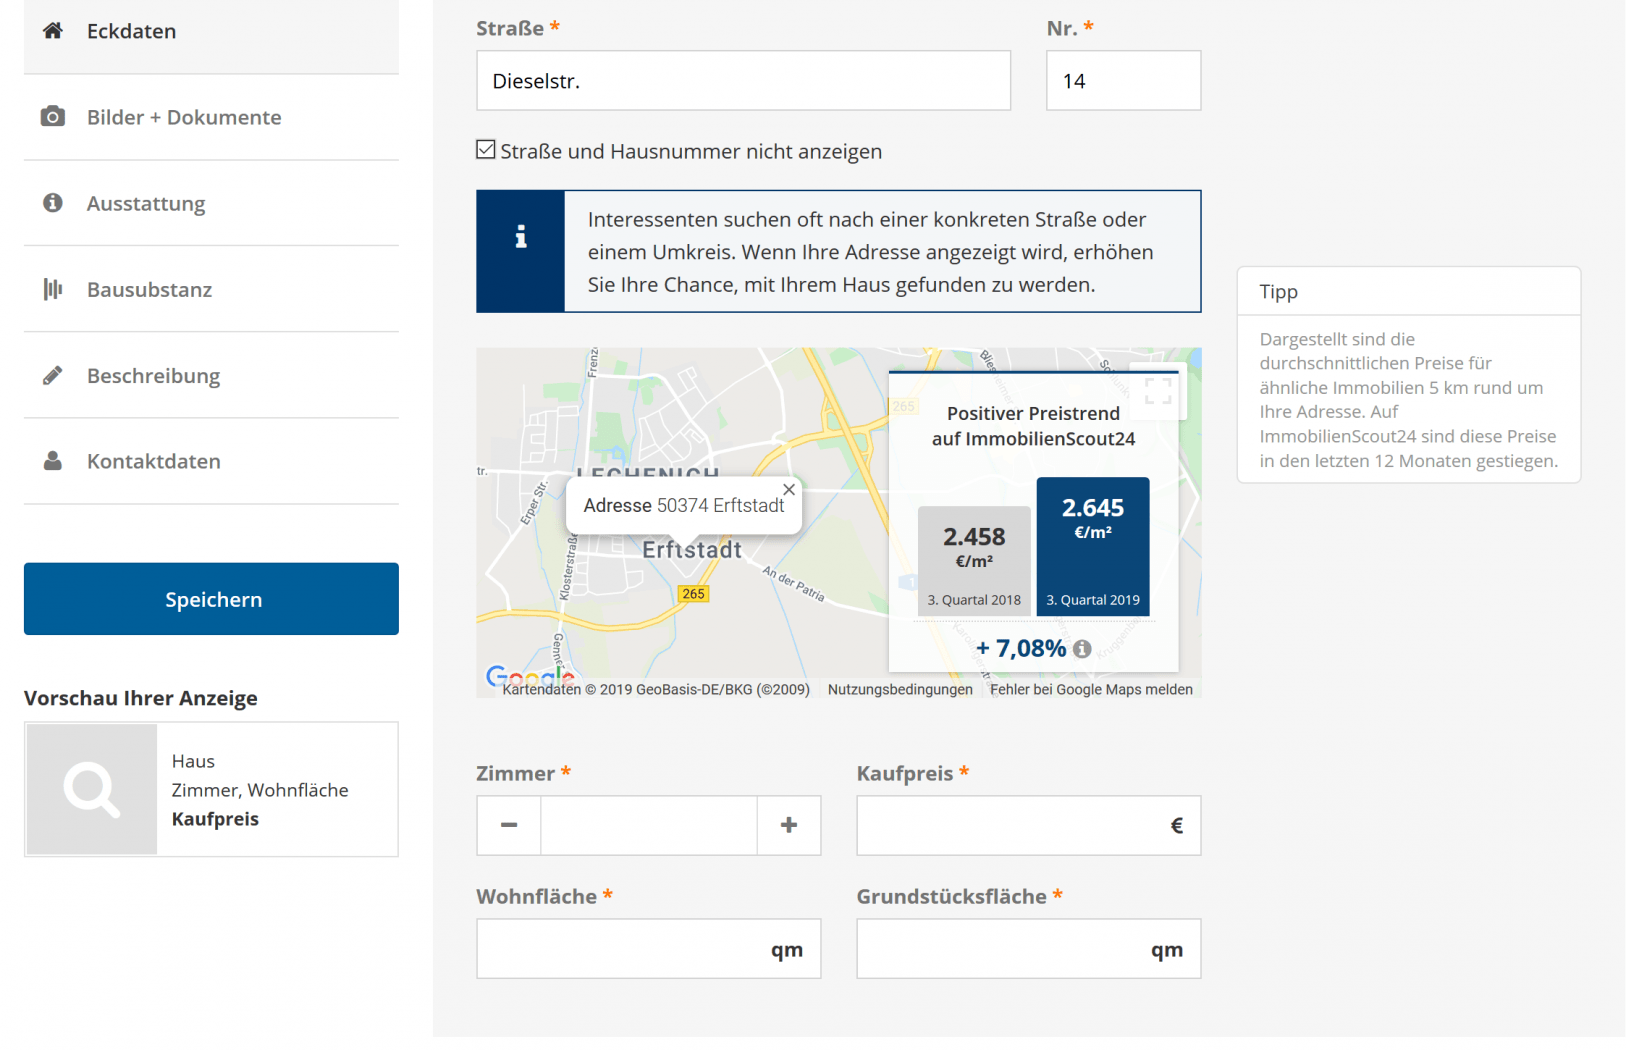Click the white info icon in the blue notice box
Viewport: 1626px width, 1050px height.
click(521, 237)
